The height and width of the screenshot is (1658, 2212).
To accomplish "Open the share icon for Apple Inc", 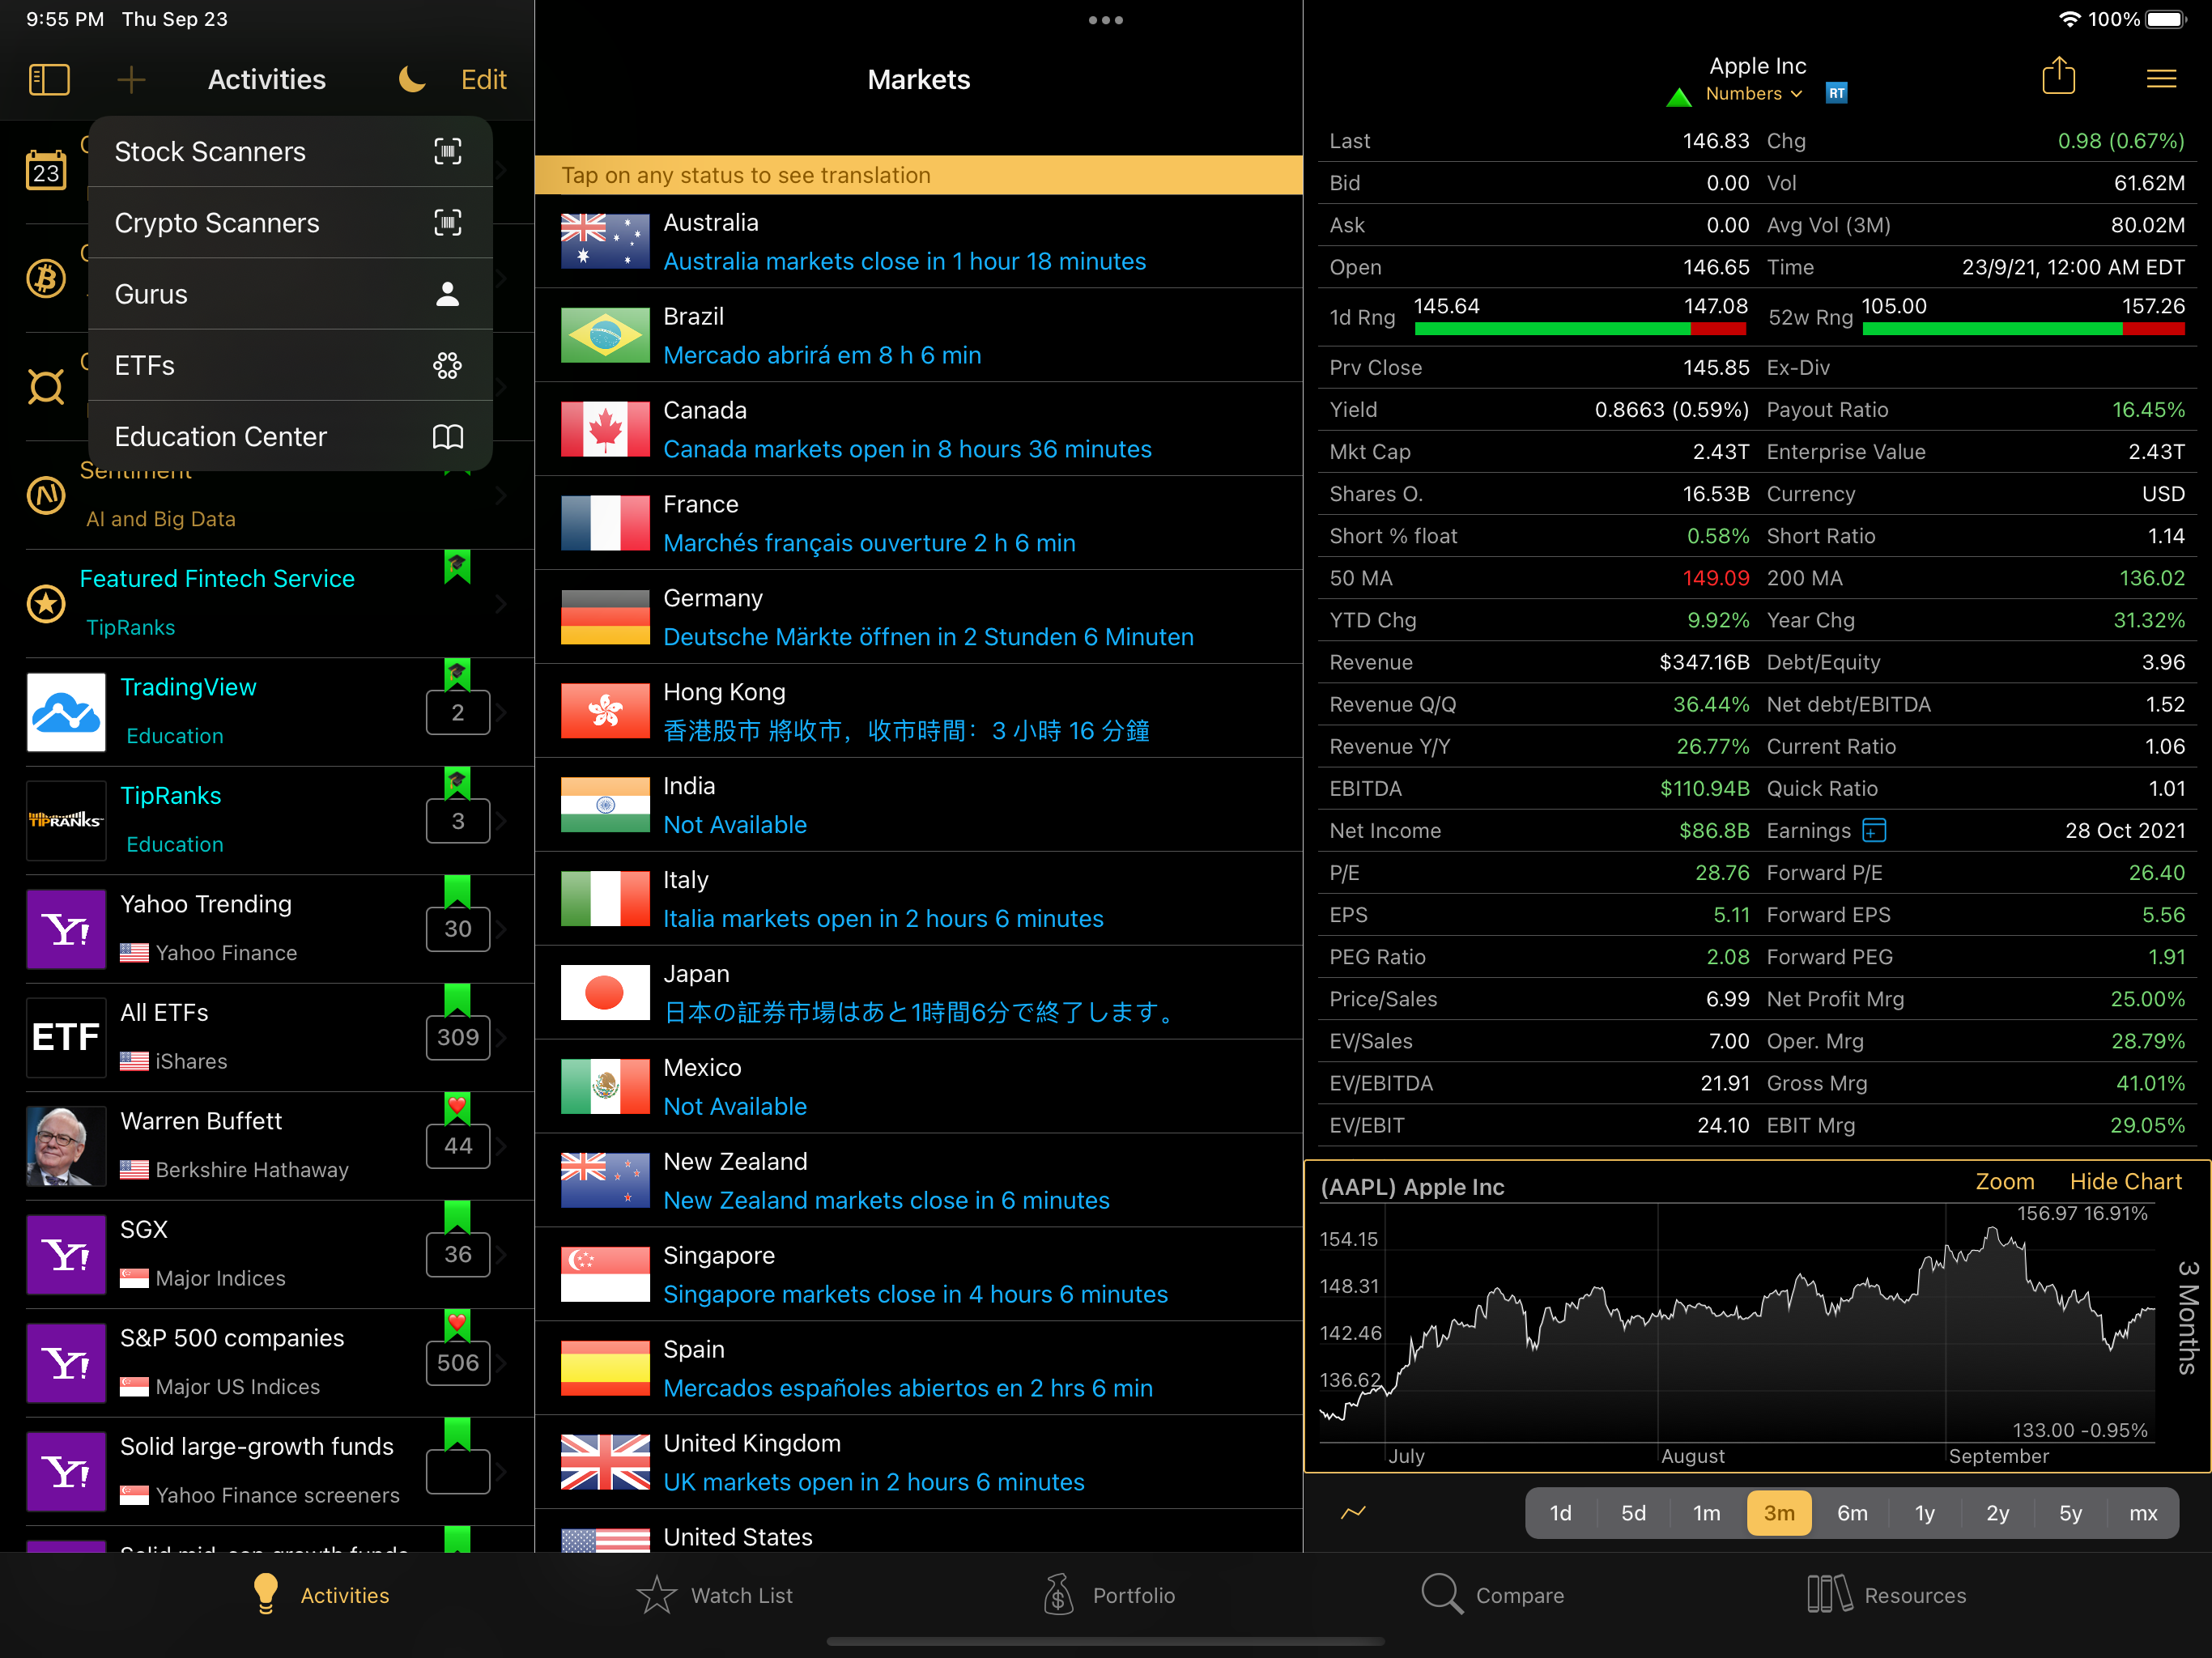I will [x=2058, y=77].
